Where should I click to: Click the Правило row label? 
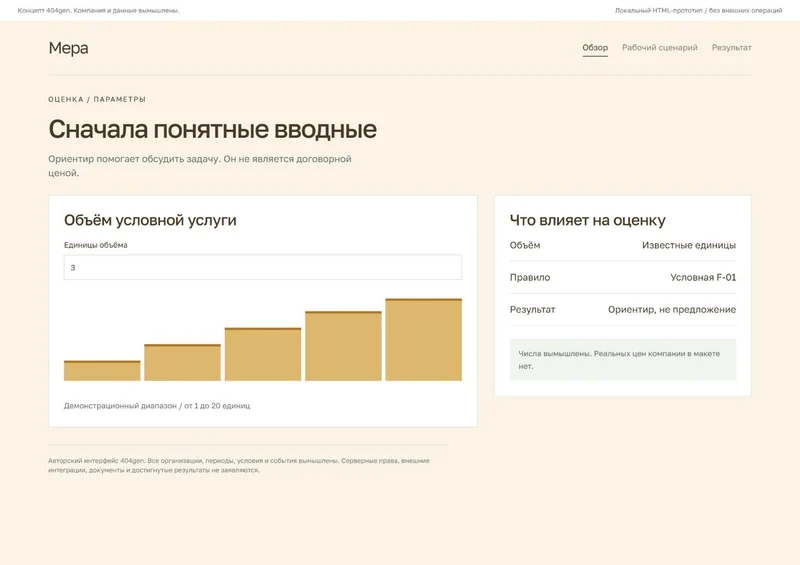click(x=530, y=278)
